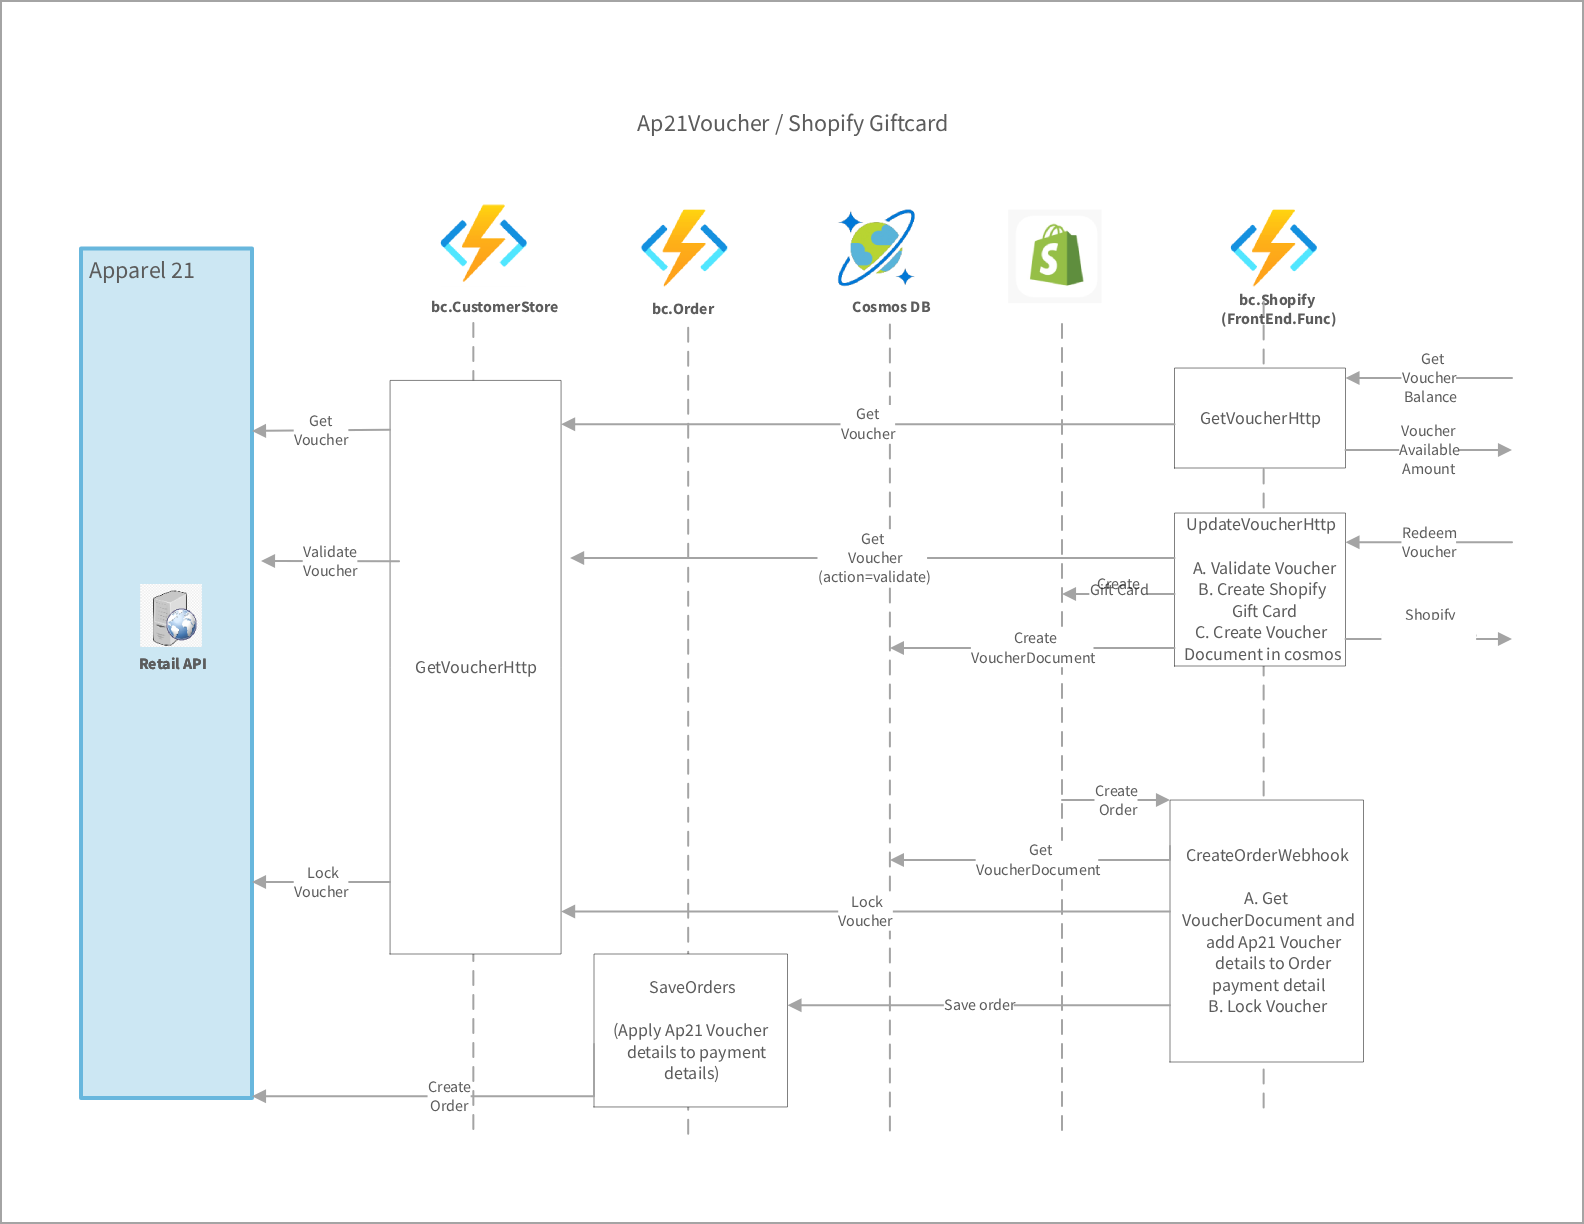Image resolution: width=1584 pixels, height=1224 pixels.
Task: Click the bc.CustomerStore Azure Function icon
Action: [x=483, y=243]
